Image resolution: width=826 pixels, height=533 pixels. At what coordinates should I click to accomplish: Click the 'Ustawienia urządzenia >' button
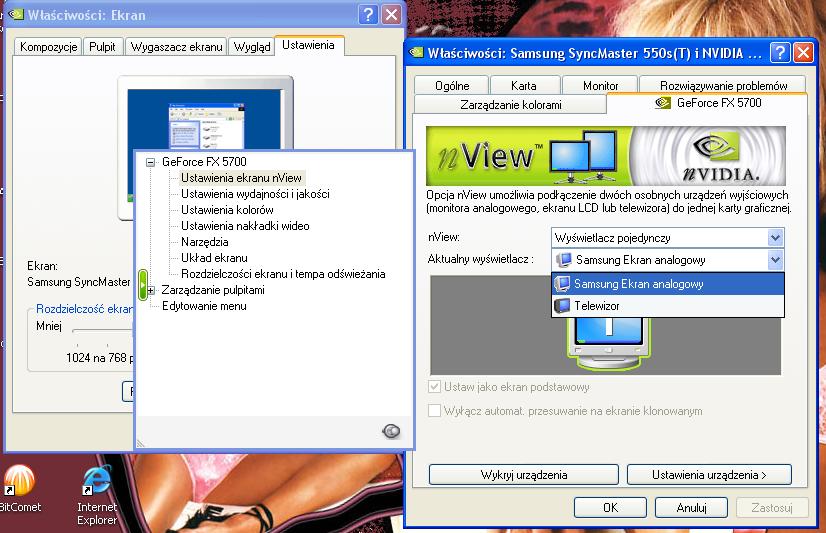tap(708, 474)
